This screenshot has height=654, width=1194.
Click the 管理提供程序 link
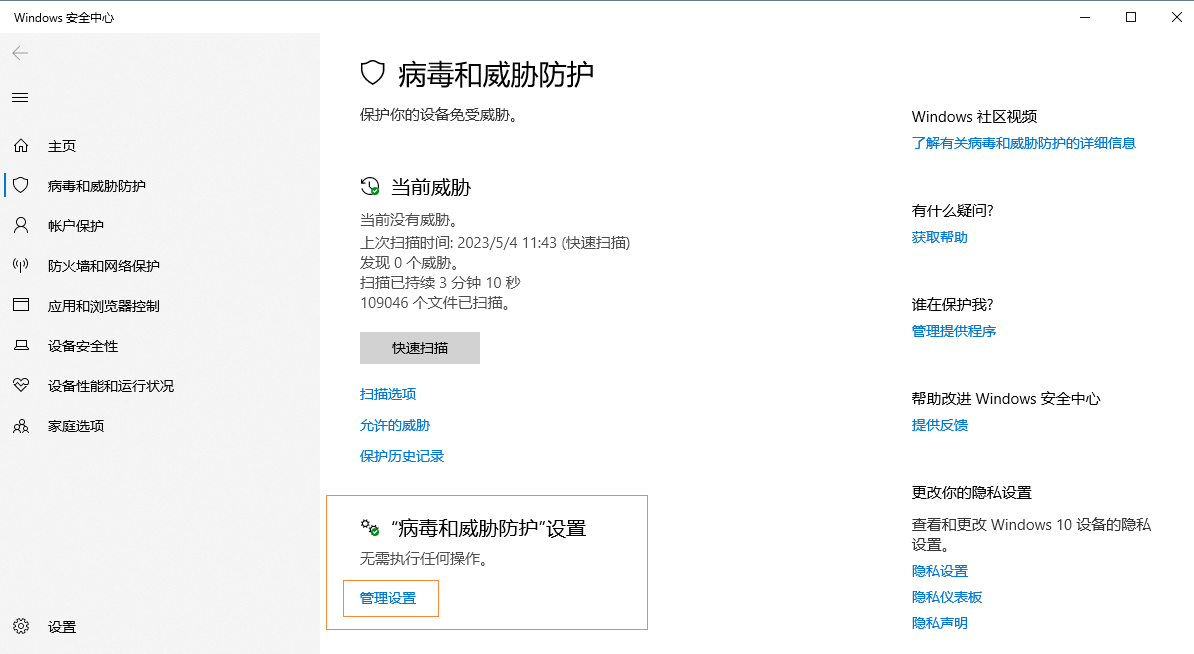pos(953,331)
